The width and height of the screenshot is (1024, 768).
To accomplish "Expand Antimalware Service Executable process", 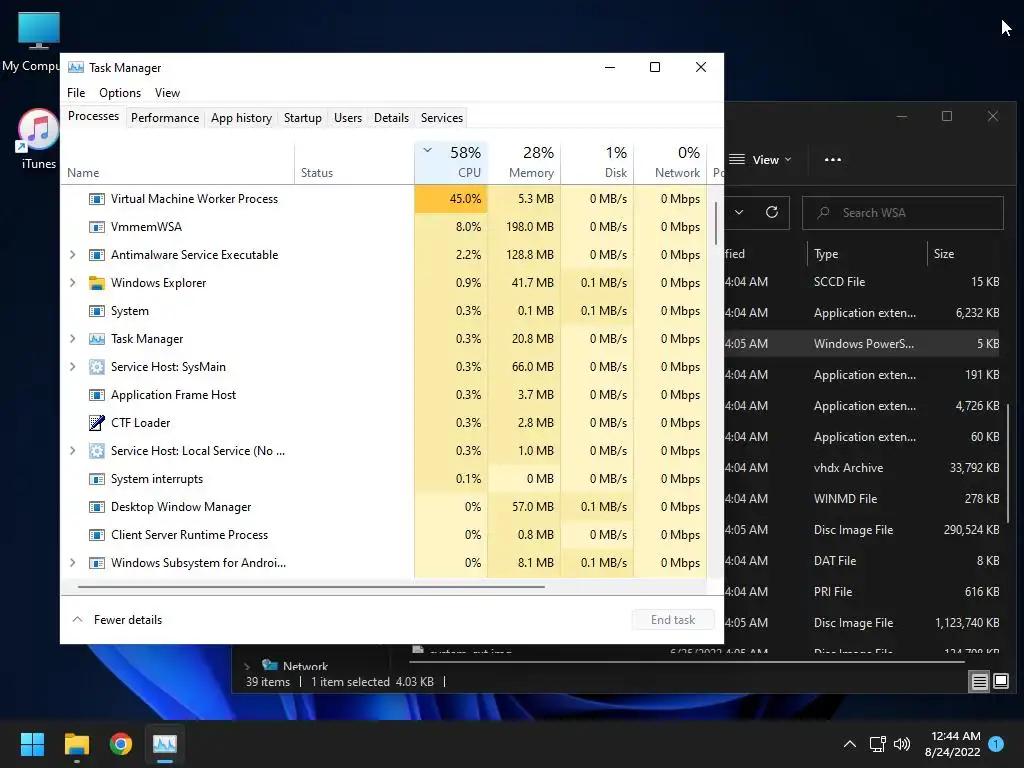I will [x=72, y=255].
